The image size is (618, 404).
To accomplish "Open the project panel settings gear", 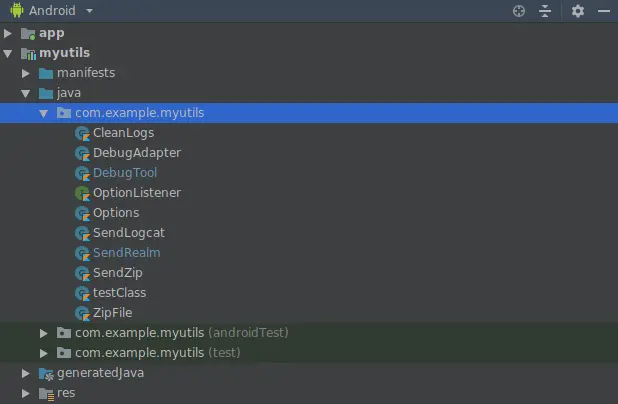I will (578, 11).
